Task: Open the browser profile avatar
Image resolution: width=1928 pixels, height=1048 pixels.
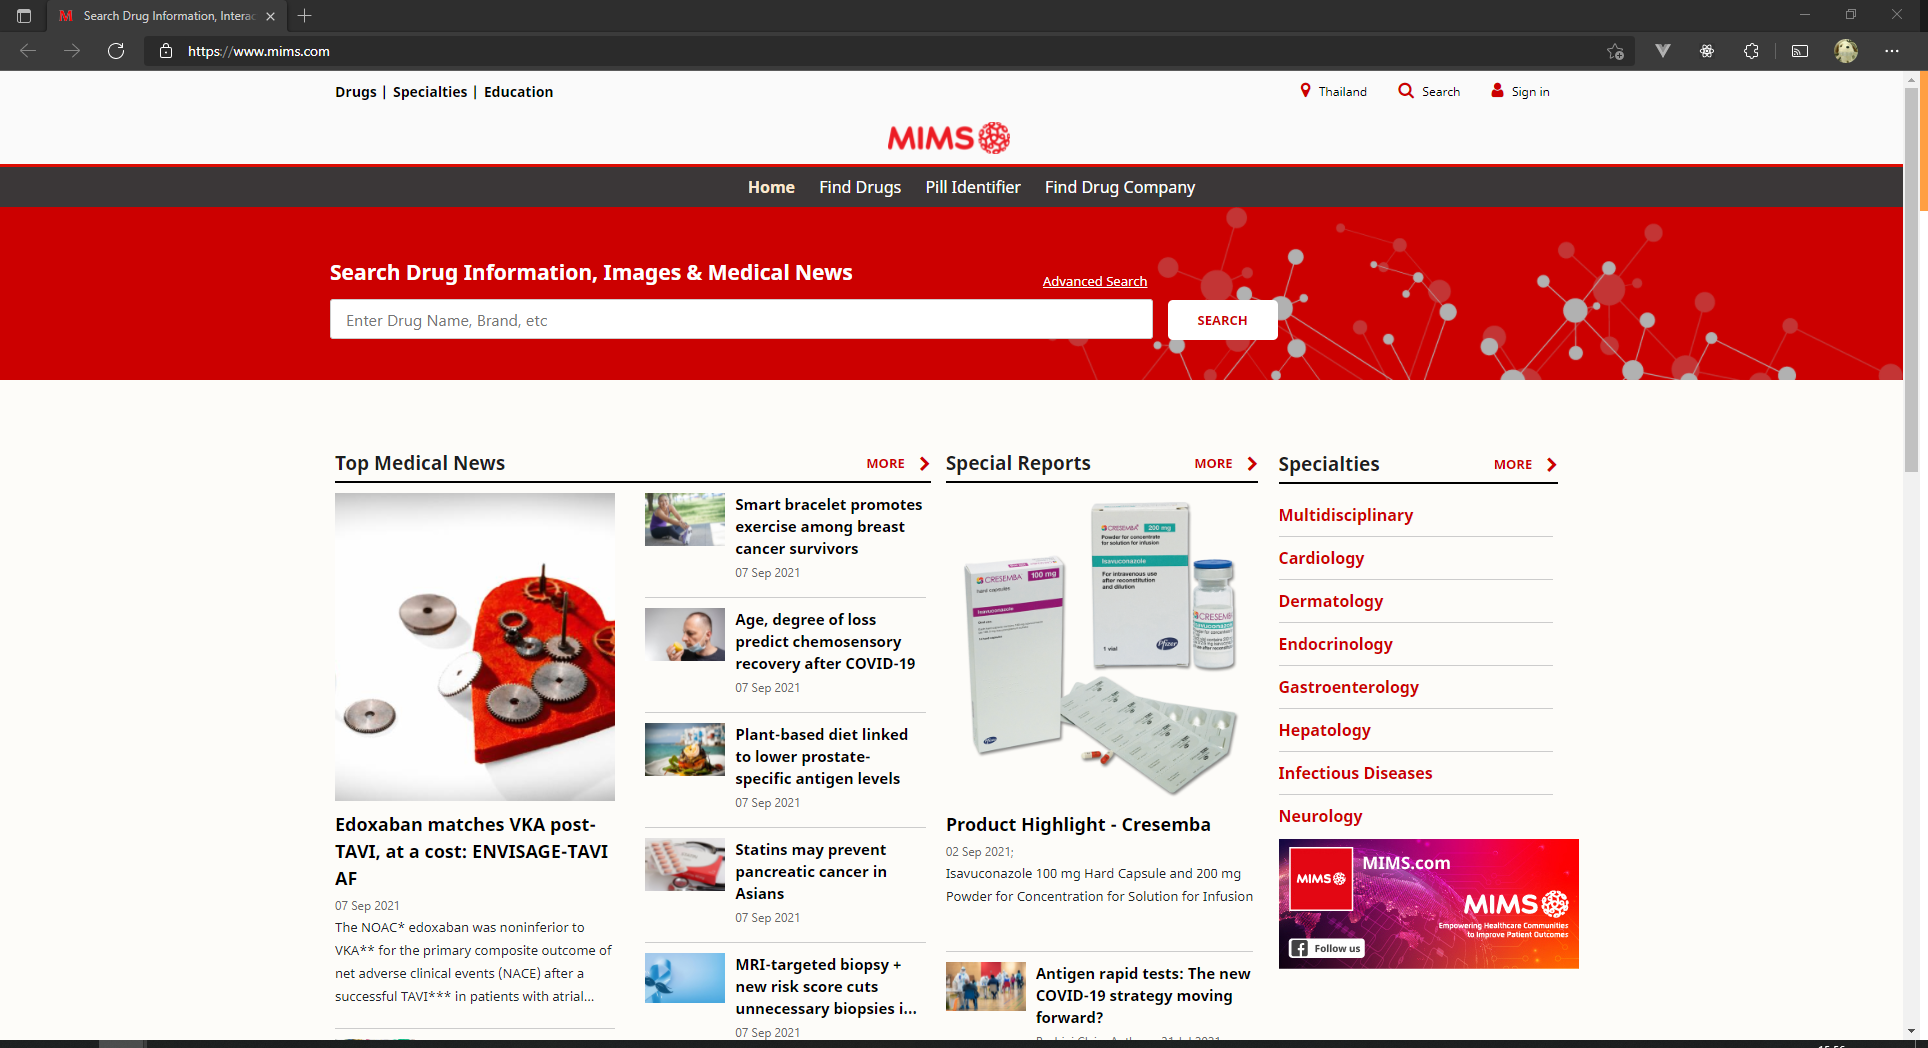Action: coord(1846,51)
